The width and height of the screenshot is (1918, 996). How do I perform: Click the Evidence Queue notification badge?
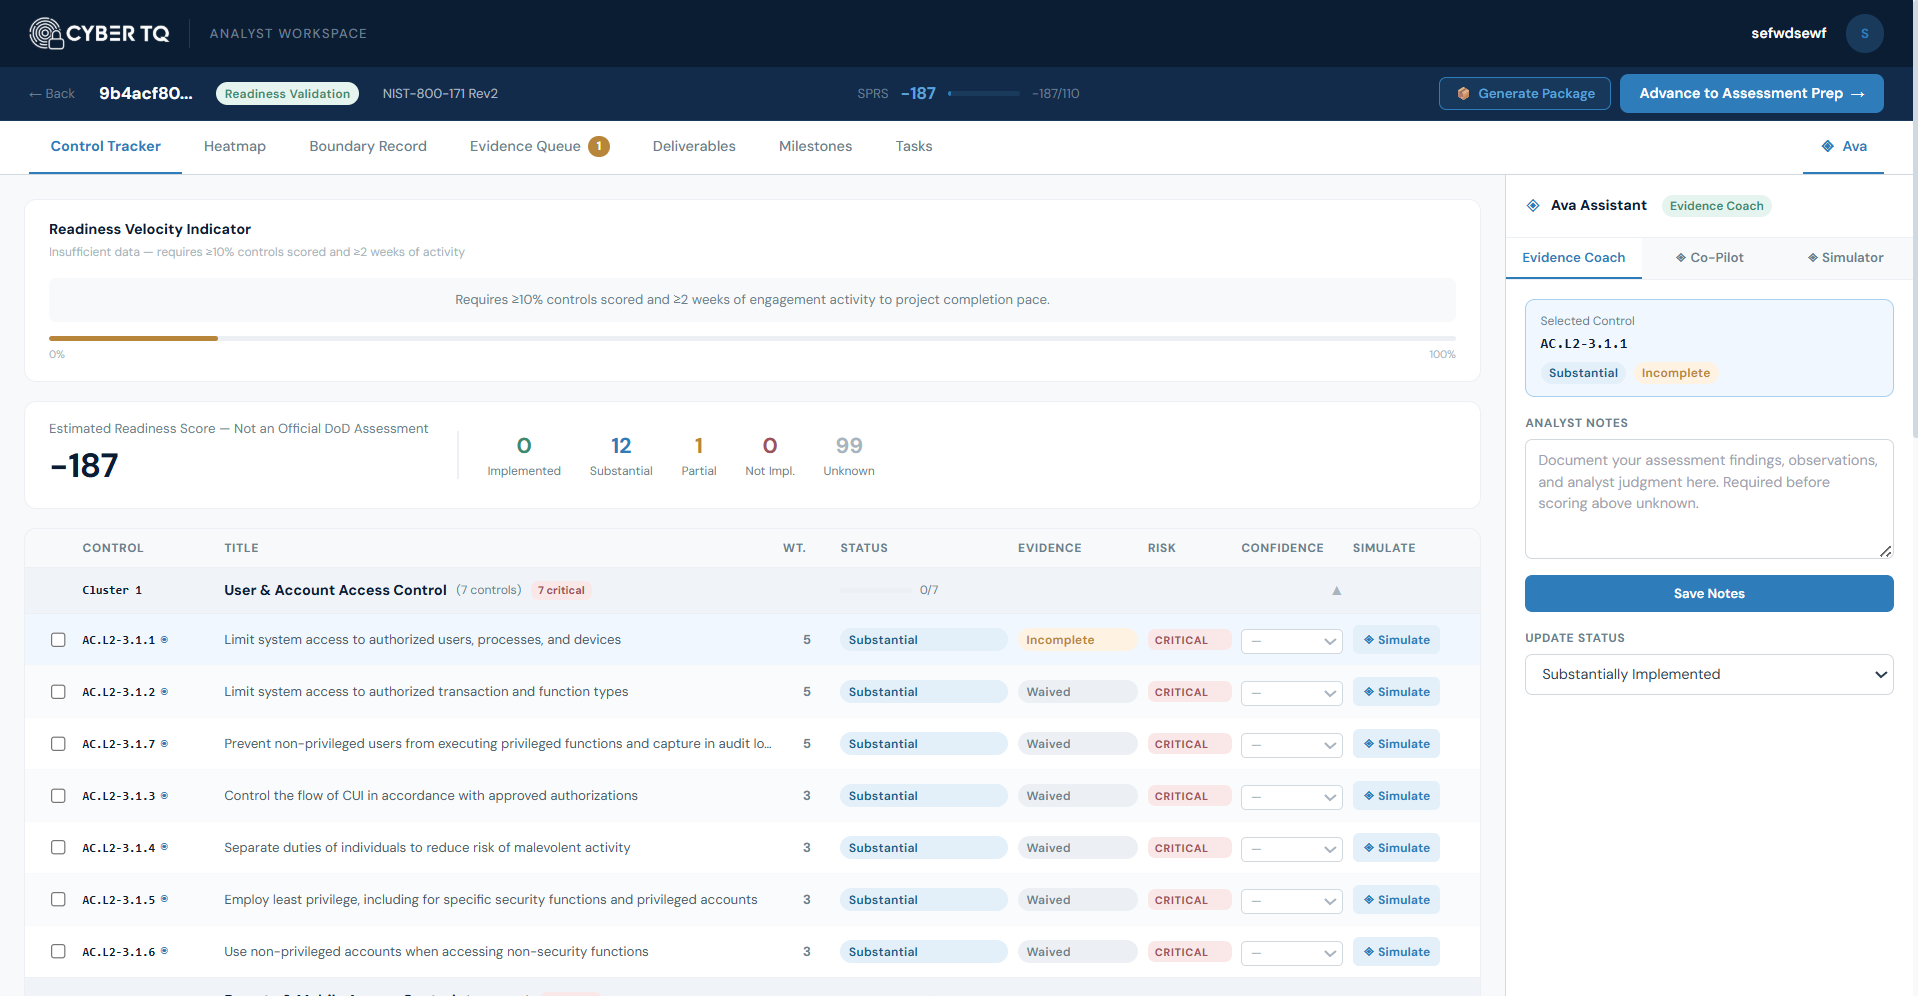click(x=599, y=146)
